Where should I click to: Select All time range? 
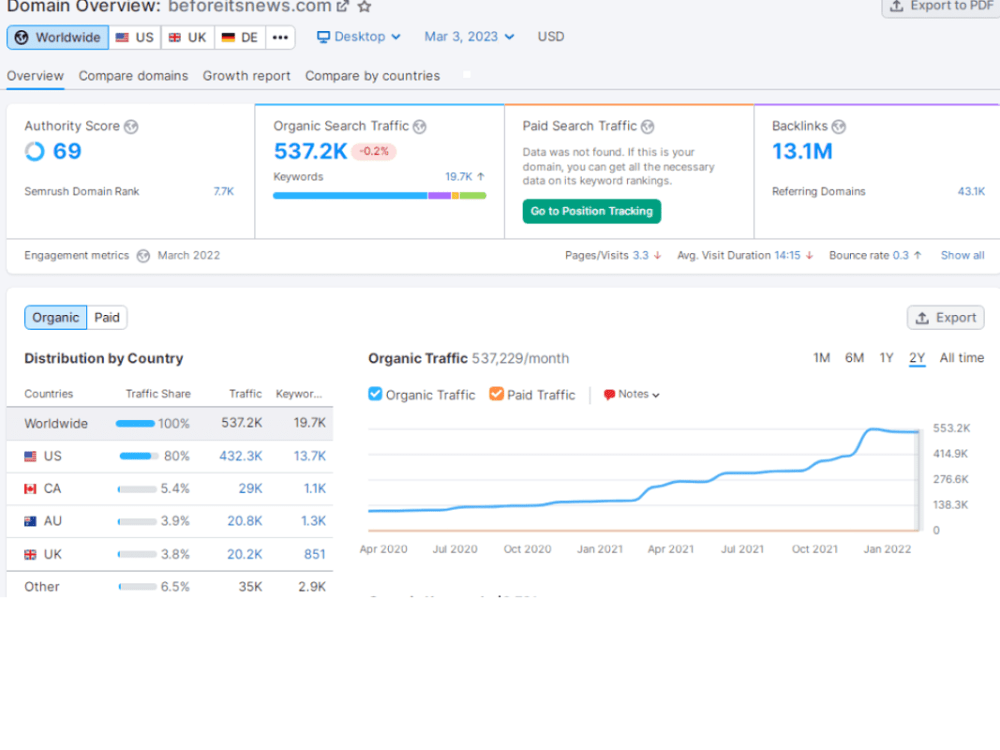pyautogui.click(x=962, y=358)
